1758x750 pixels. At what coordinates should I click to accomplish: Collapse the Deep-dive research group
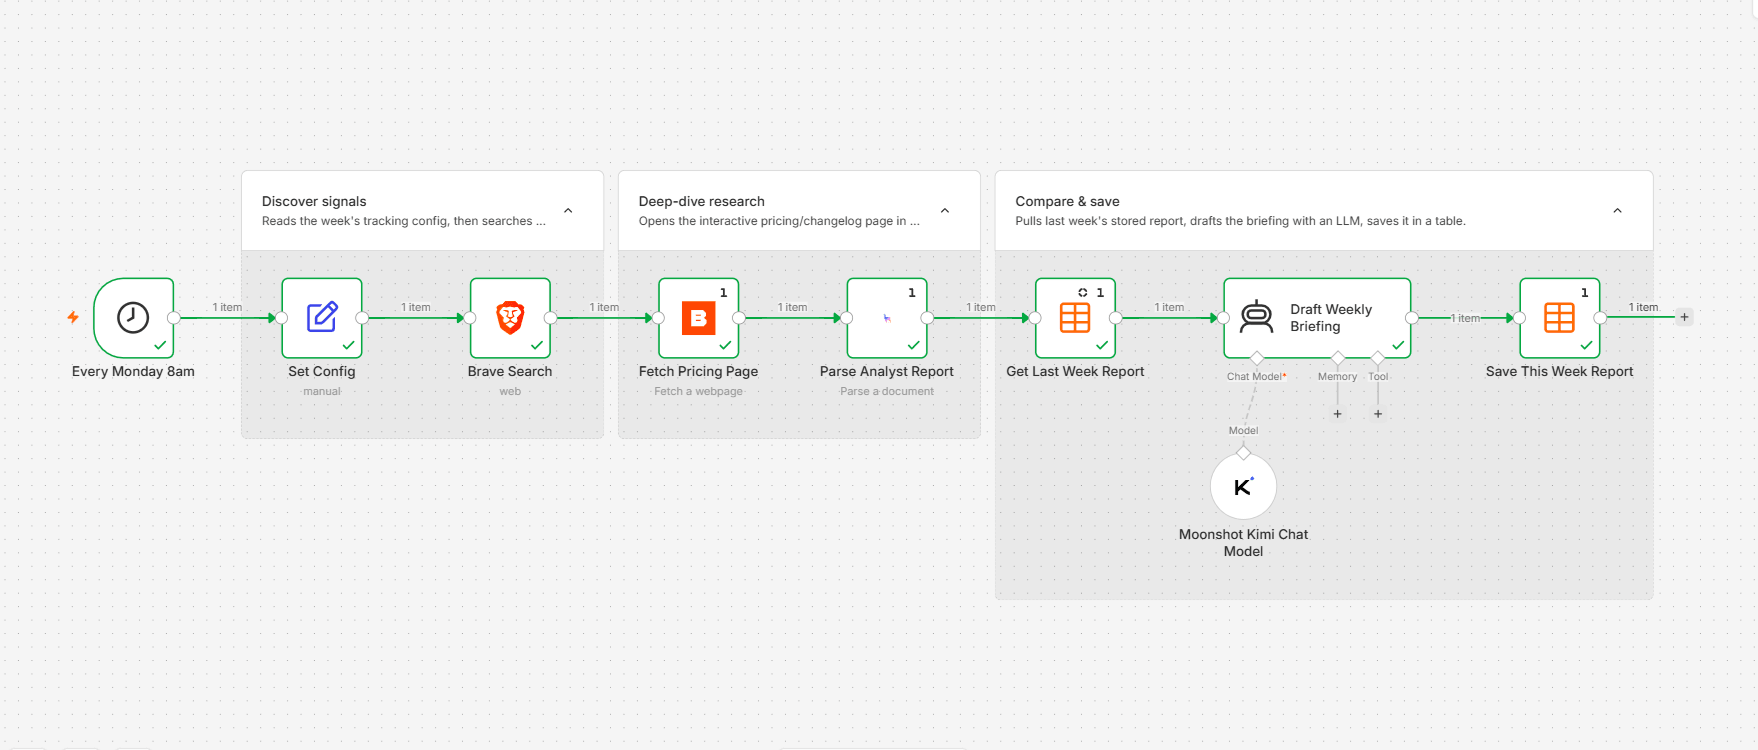945,211
